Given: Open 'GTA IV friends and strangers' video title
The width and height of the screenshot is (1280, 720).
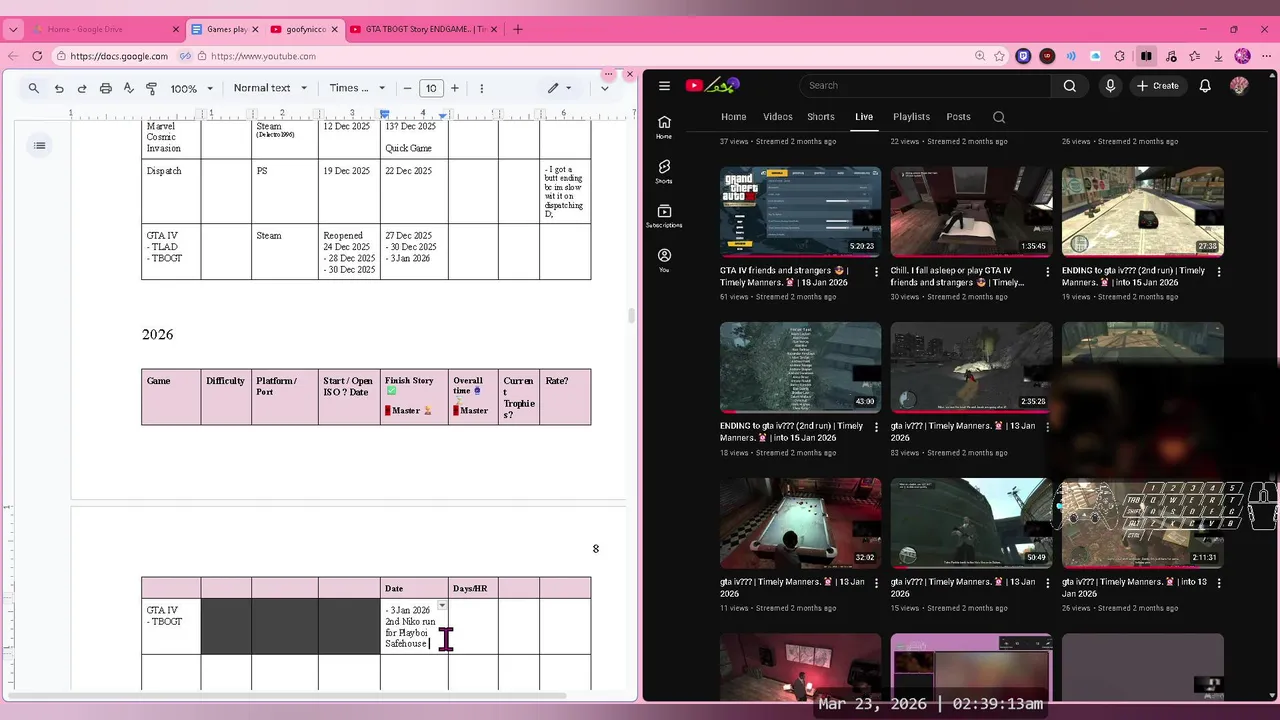Looking at the screenshot, I should click(x=784, y=276).
